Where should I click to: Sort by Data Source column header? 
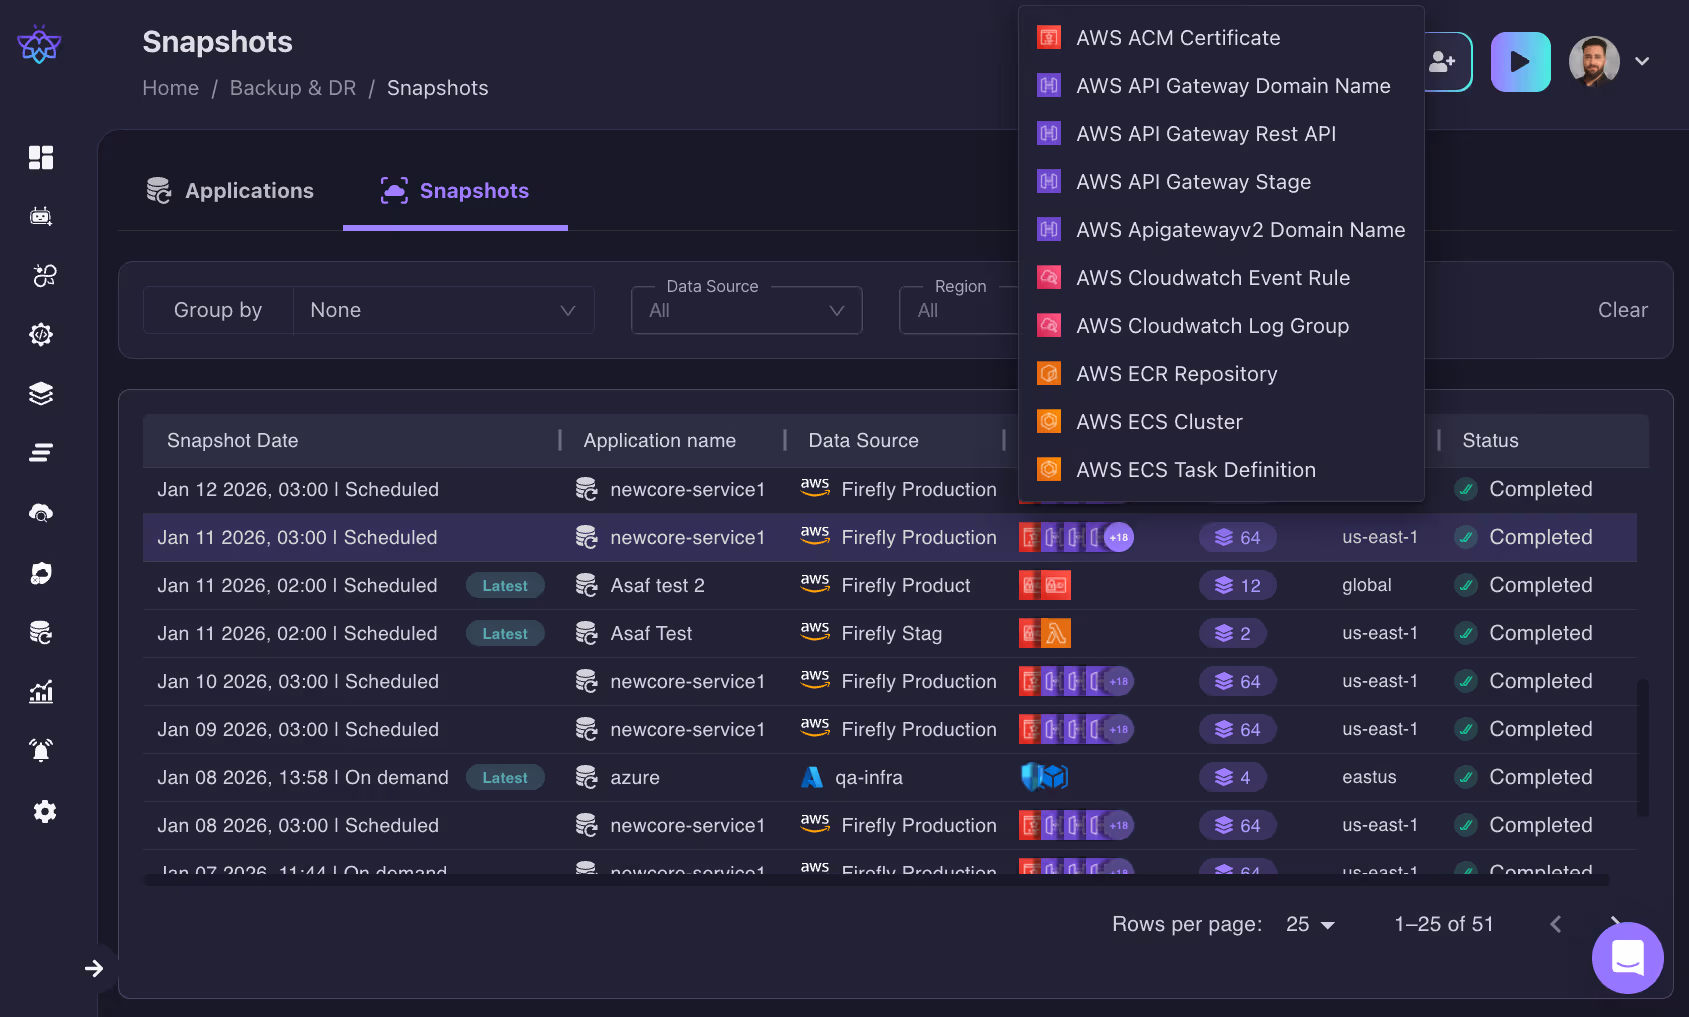(863, 441)
